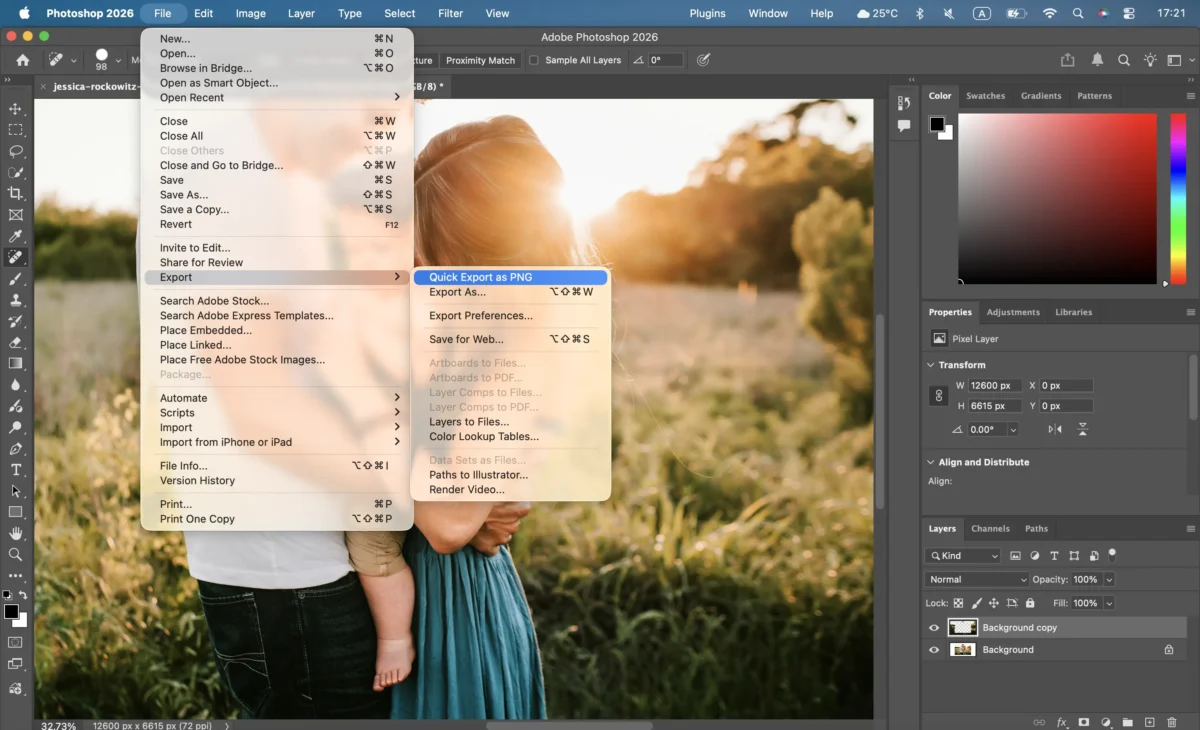Choose Quick Export as PNG
1200x730 pixels.
pyautogui.click(x=510, y=278)
